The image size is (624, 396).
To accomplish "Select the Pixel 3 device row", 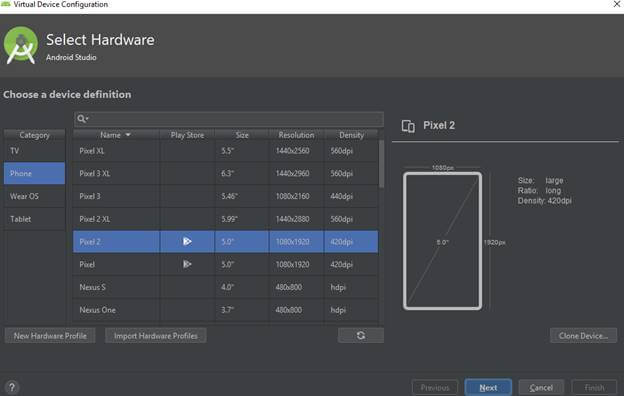I will click(226, 196).
